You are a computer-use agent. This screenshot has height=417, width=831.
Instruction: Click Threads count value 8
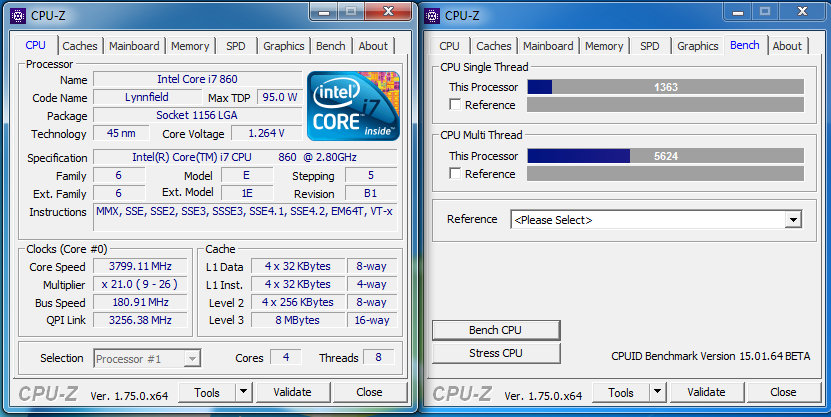click(x=378, y=357)
